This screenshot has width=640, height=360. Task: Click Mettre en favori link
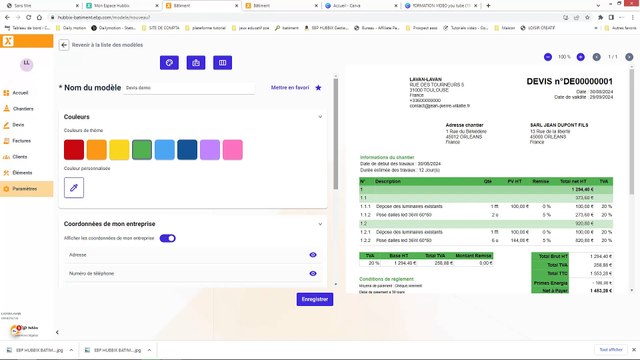(x=290, y=88)
